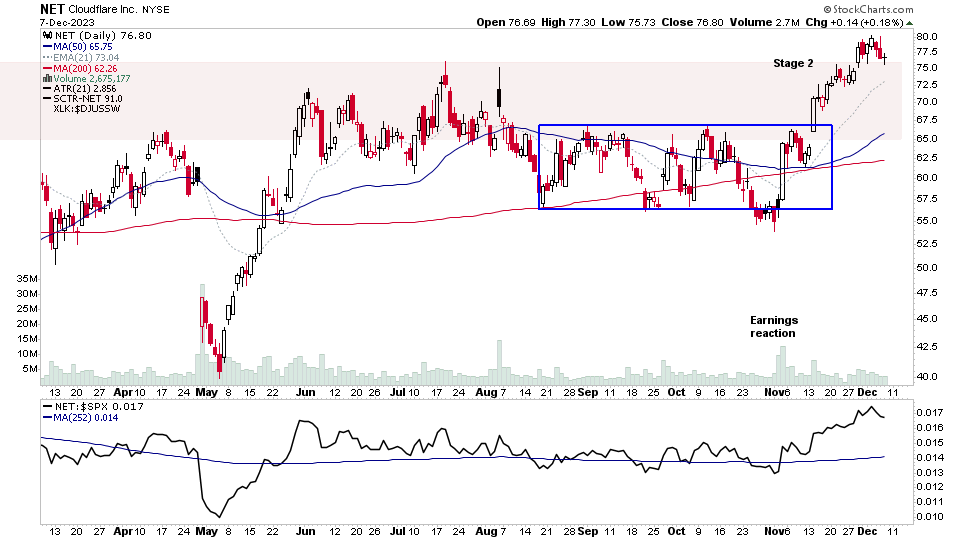Click the 0.017 relative strength axis label
The image size is (960, 540).
pyautogui.click(x=929, y=413)
